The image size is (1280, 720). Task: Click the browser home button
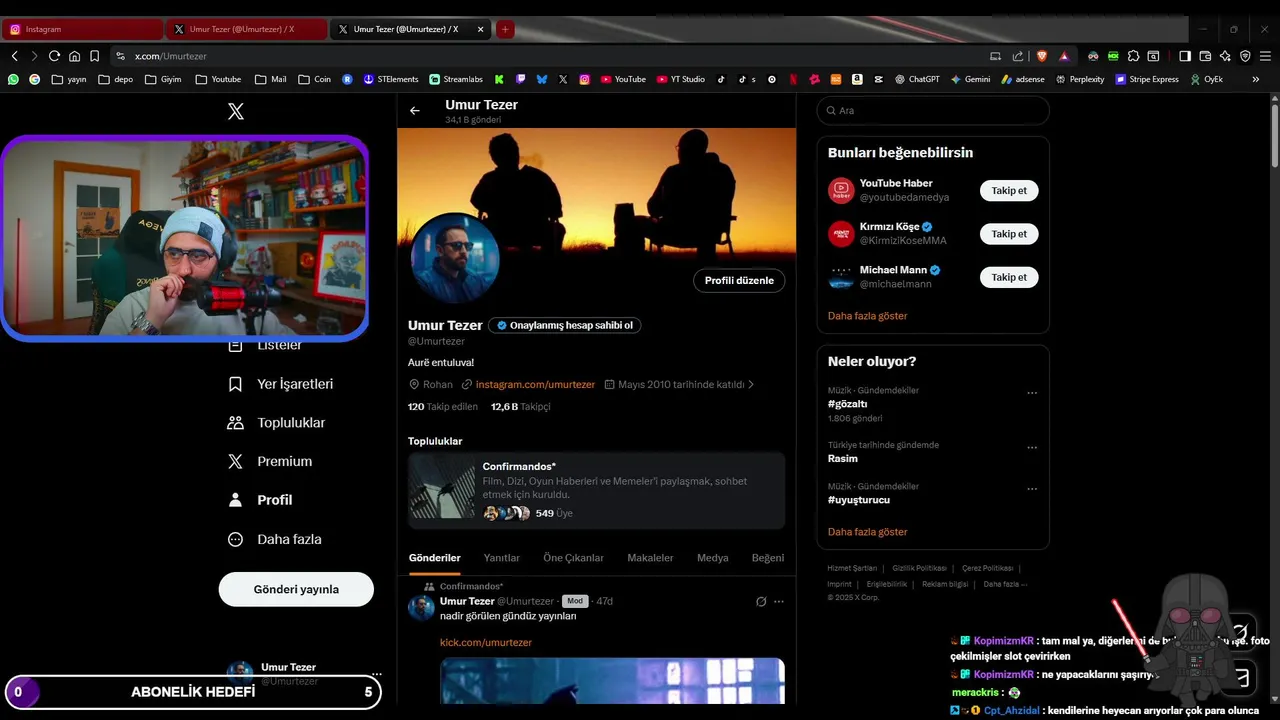click(74, 56)
